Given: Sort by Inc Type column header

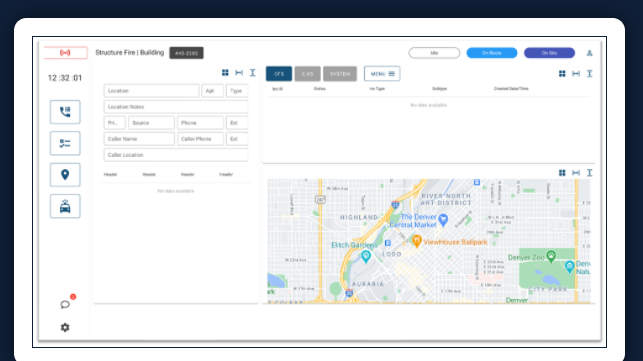Looking at the screenshot, I should click(x=377, y=89).
